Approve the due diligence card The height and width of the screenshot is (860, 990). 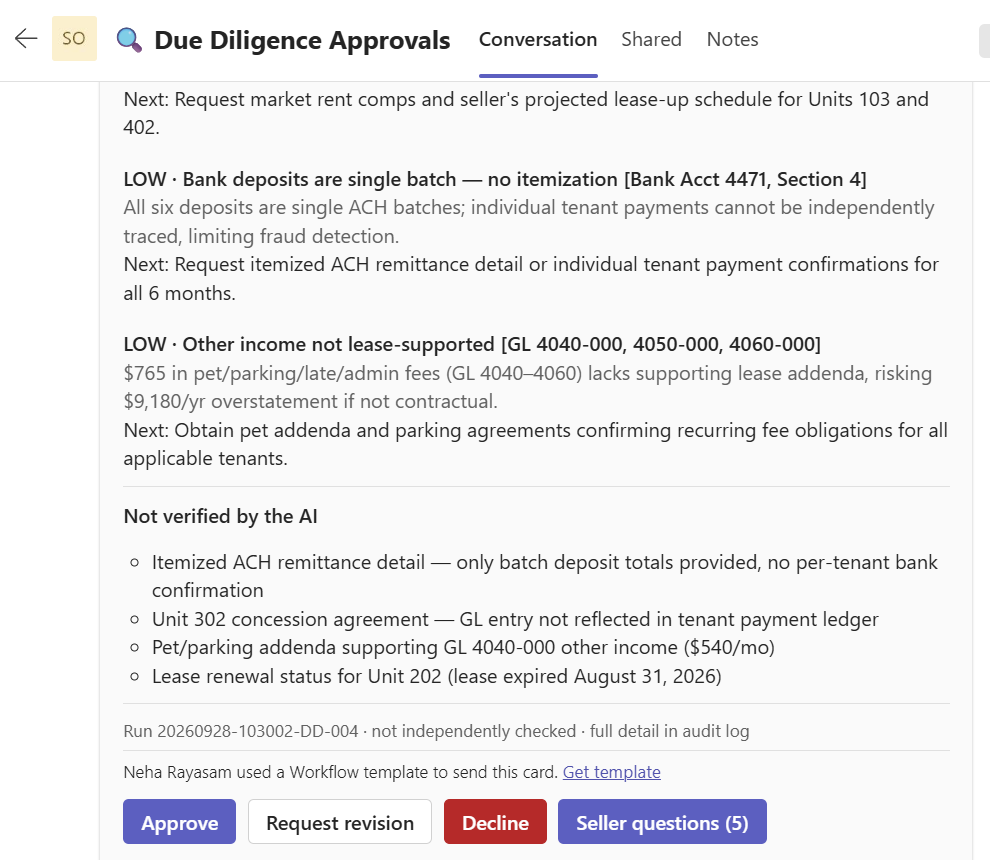tap(179, 821)
